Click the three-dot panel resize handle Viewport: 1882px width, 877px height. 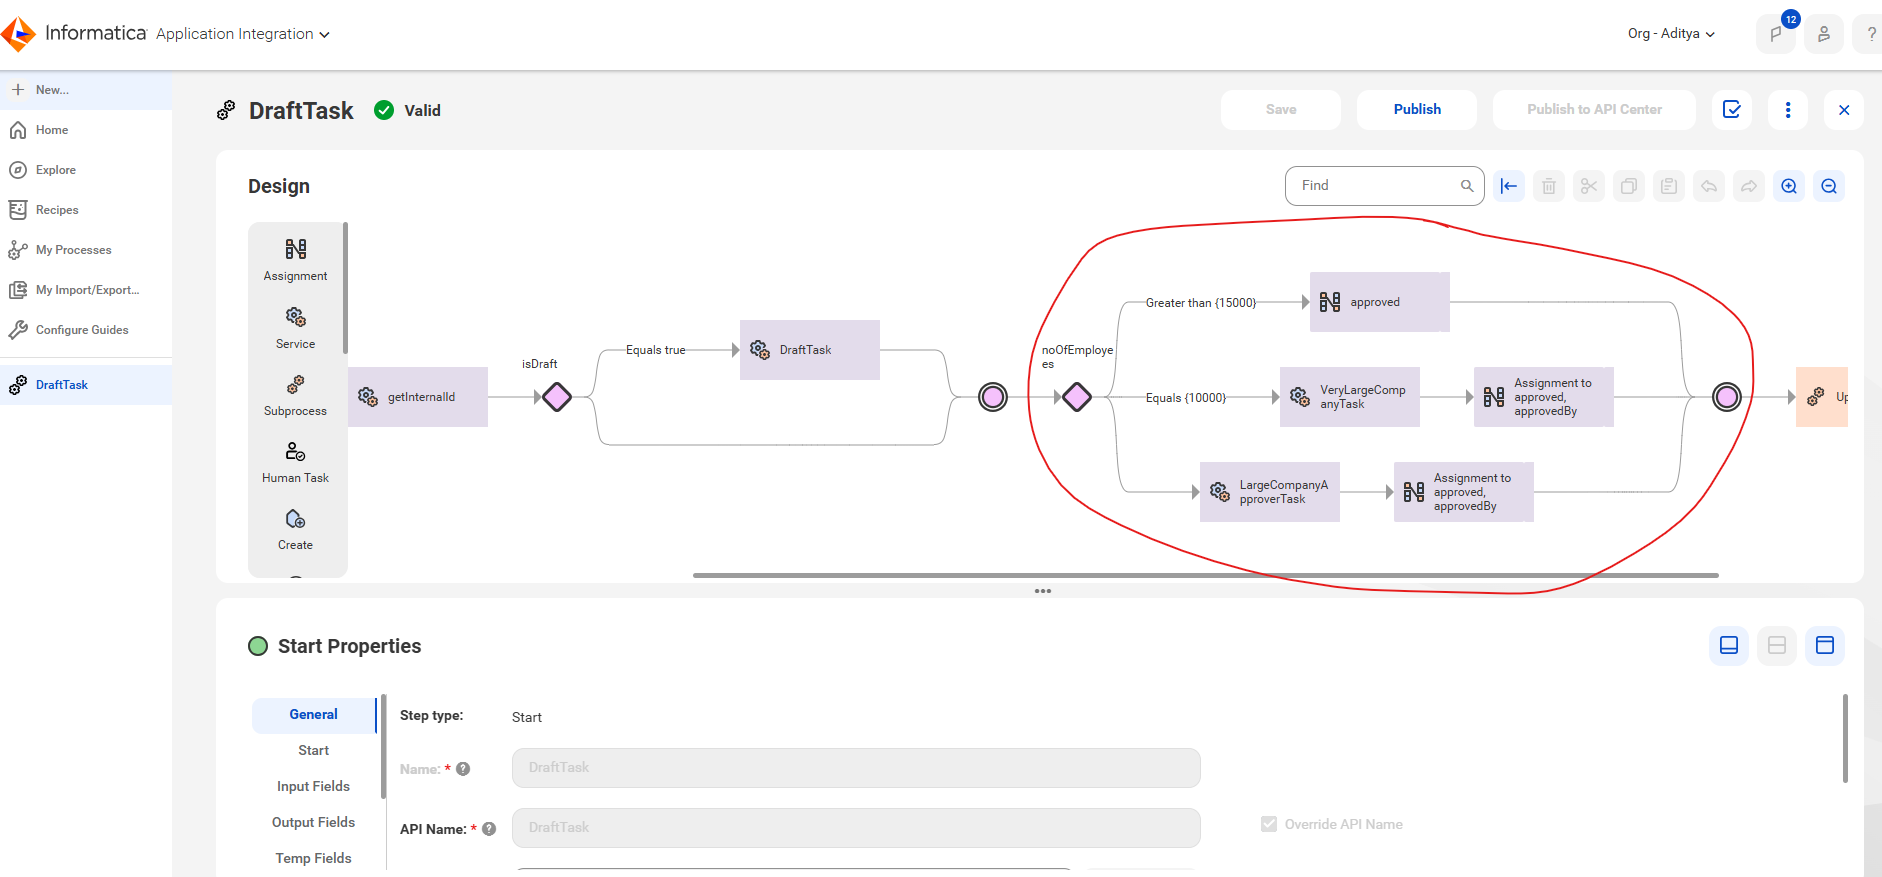[1043, 591]
